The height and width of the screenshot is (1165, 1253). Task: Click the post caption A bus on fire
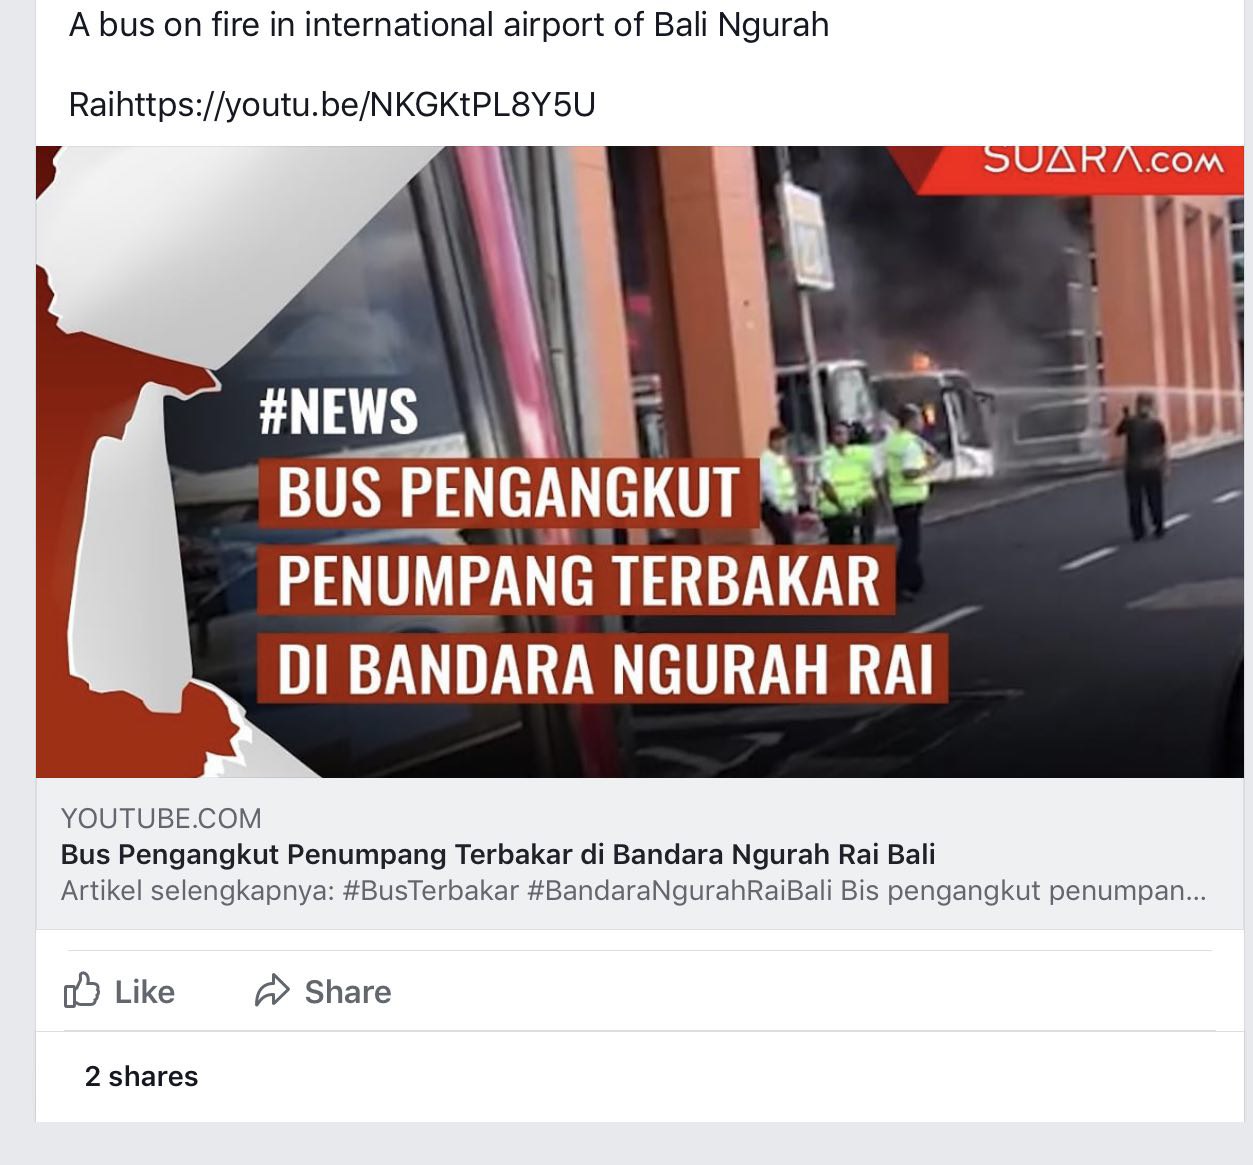coord(449,24)
